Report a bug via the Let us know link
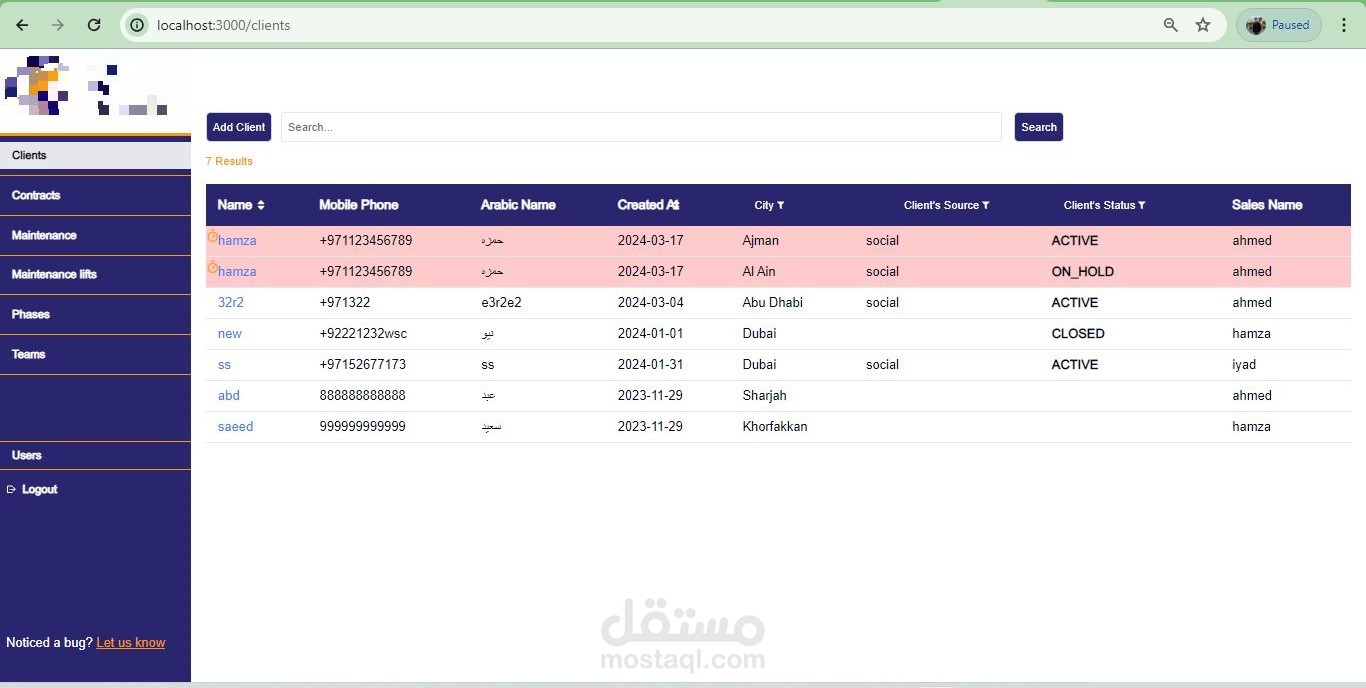This screenshot has width=1366, height=688. (131, 642)
